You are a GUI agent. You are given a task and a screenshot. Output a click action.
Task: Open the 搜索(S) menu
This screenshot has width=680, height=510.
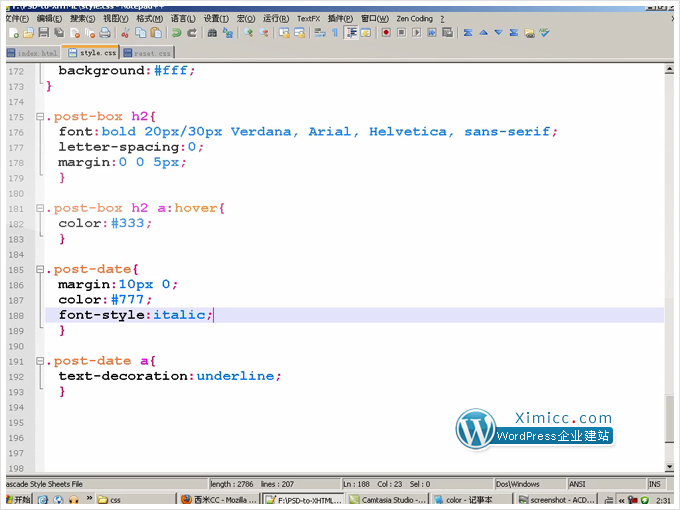[82, 19]
